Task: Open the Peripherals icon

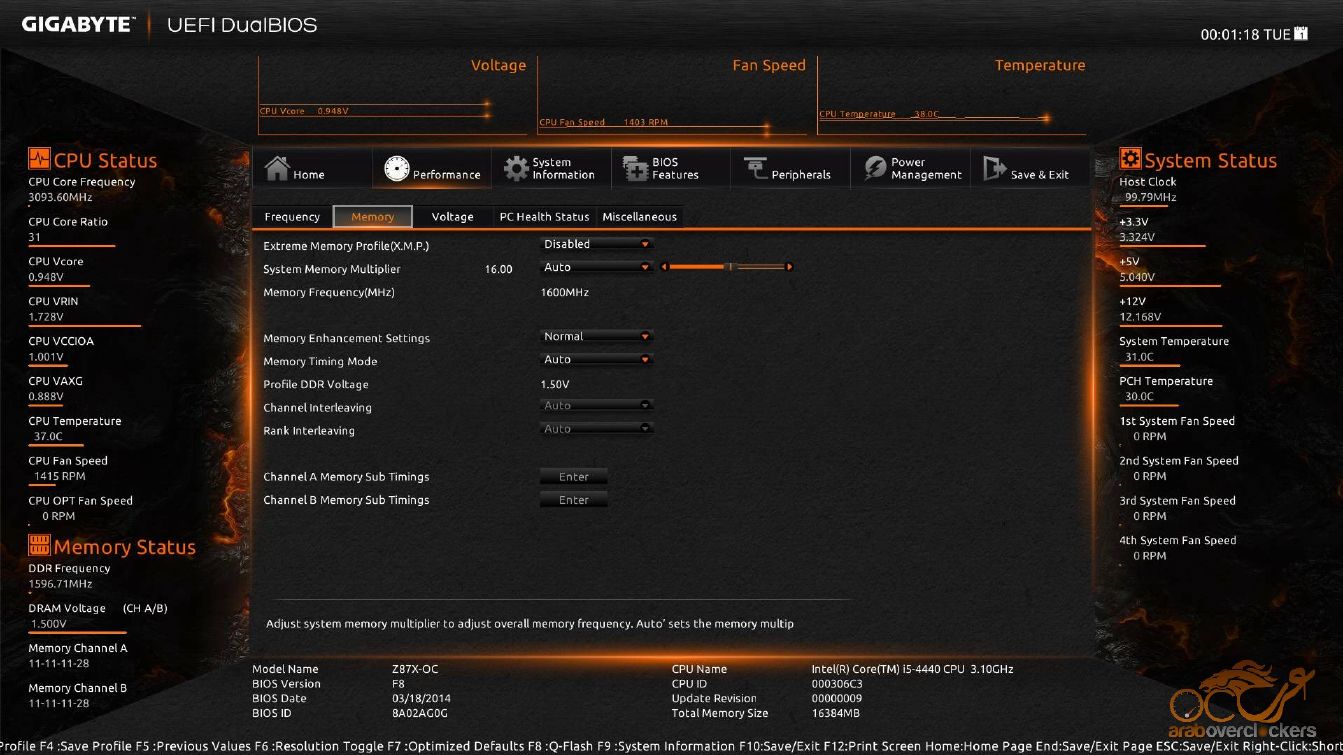Action: (755, 168)
